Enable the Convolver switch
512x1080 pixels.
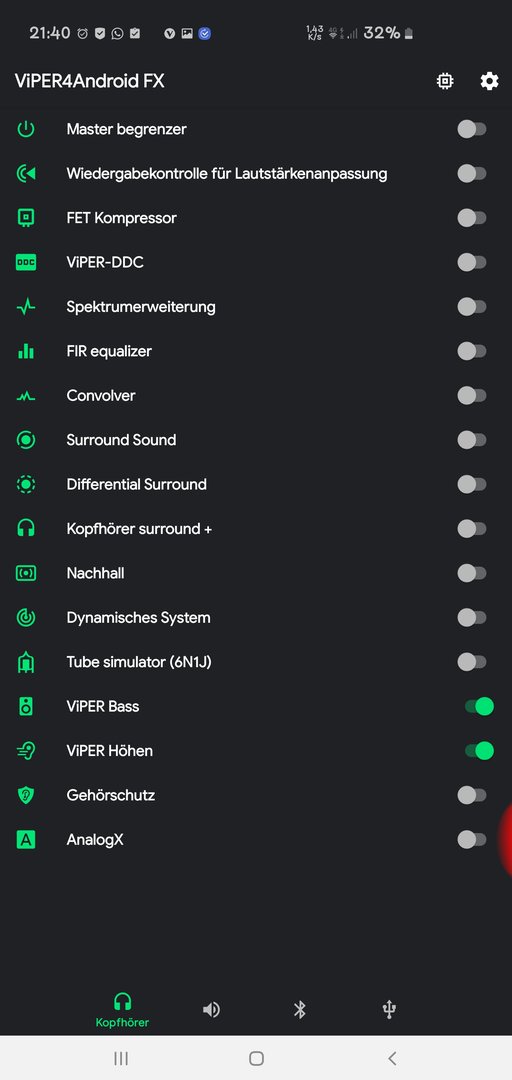coord(472,395)
